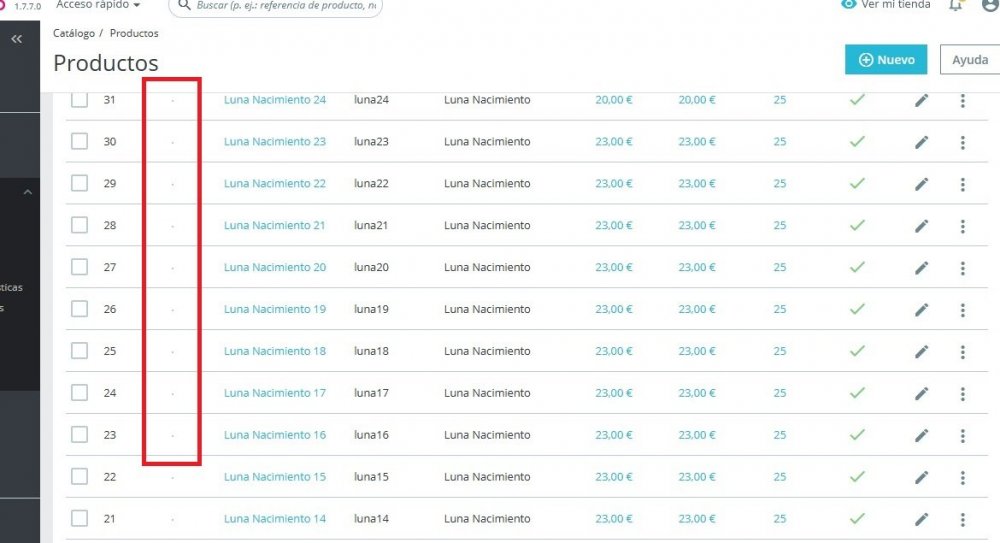This screenshot has width=1000, height=543.
Task: Check the box next to product 23
Action: pyautogui.click(x=79, y=435)
